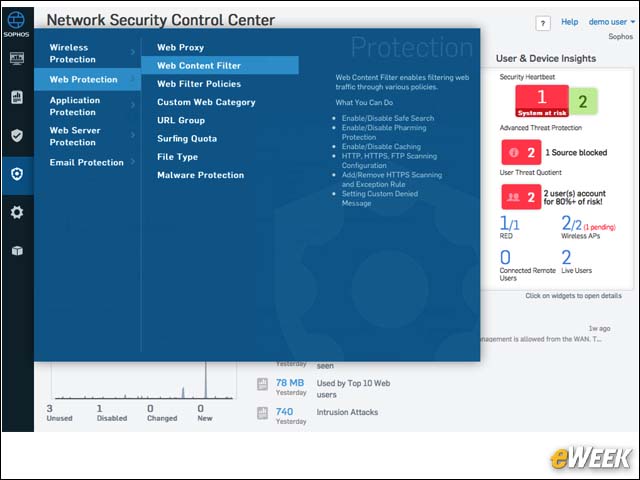Click the Help link
640x480 pixels.
(569, 22)
